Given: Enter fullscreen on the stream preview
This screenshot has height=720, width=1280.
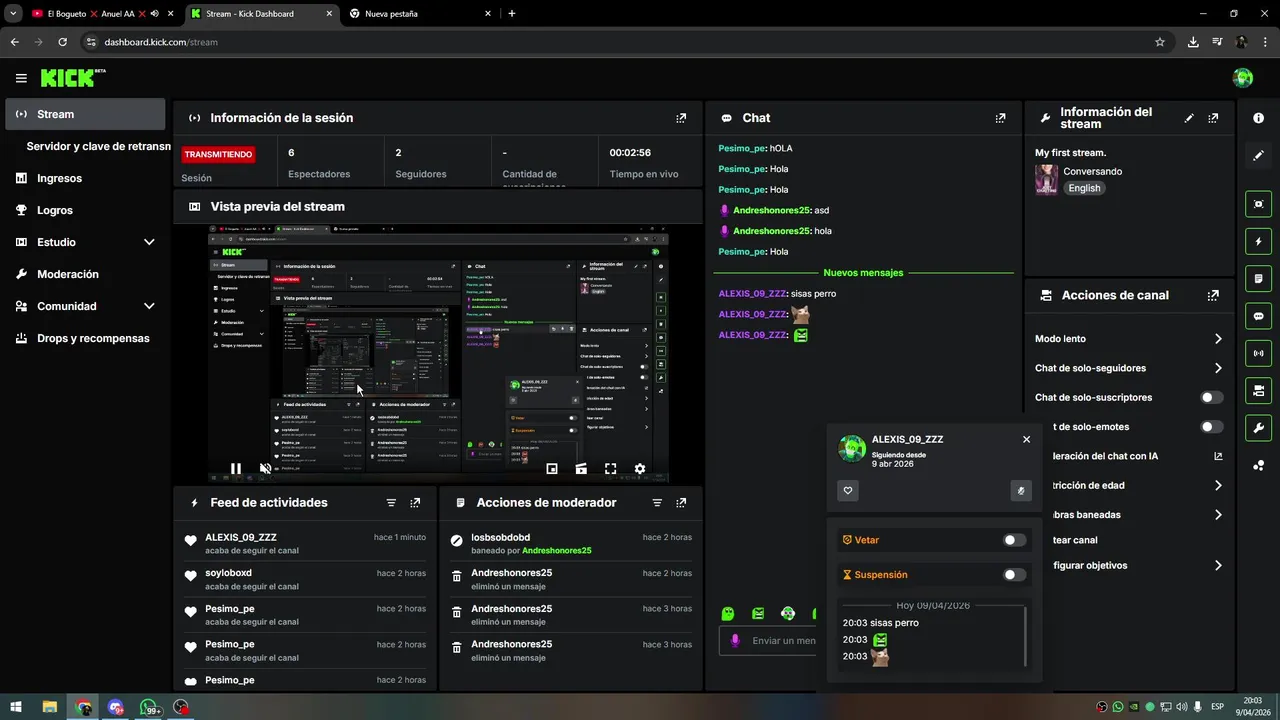Looking at the screenshot, I should coord(610,468).
